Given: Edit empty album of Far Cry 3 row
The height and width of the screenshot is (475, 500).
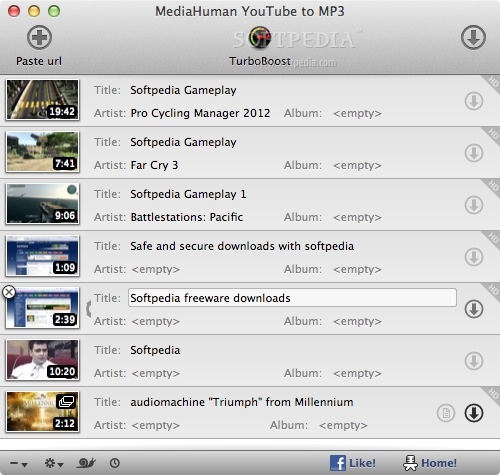Looking at the screenshot, I should (357, 165).
